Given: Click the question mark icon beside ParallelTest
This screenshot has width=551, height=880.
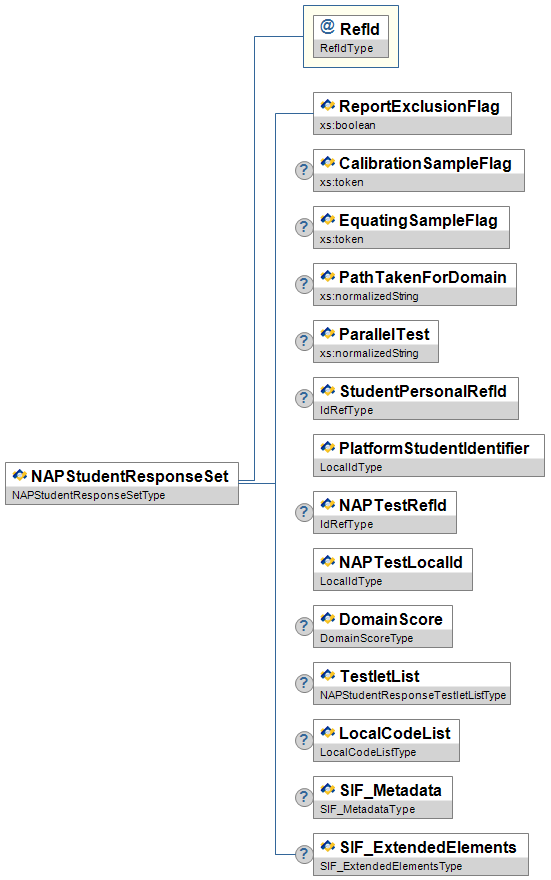Looking at the screenshot, I should tap(304, 341).
